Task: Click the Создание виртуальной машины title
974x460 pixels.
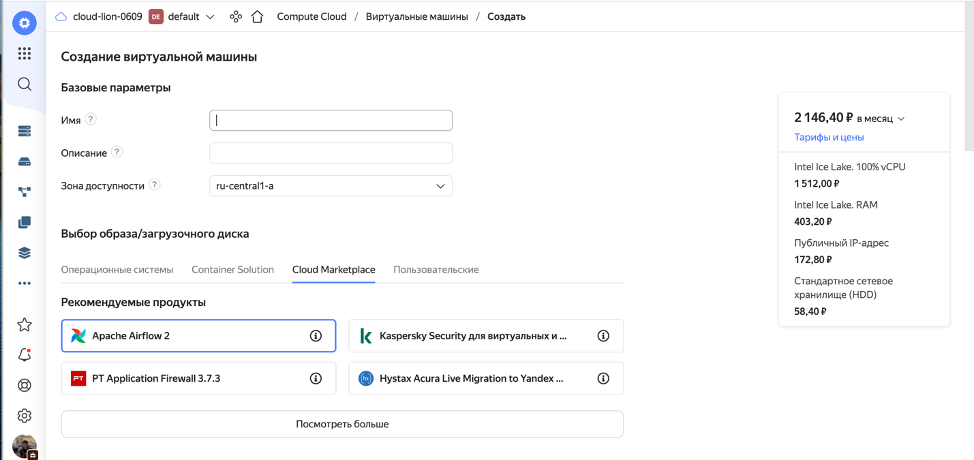Action: point(159,57)
